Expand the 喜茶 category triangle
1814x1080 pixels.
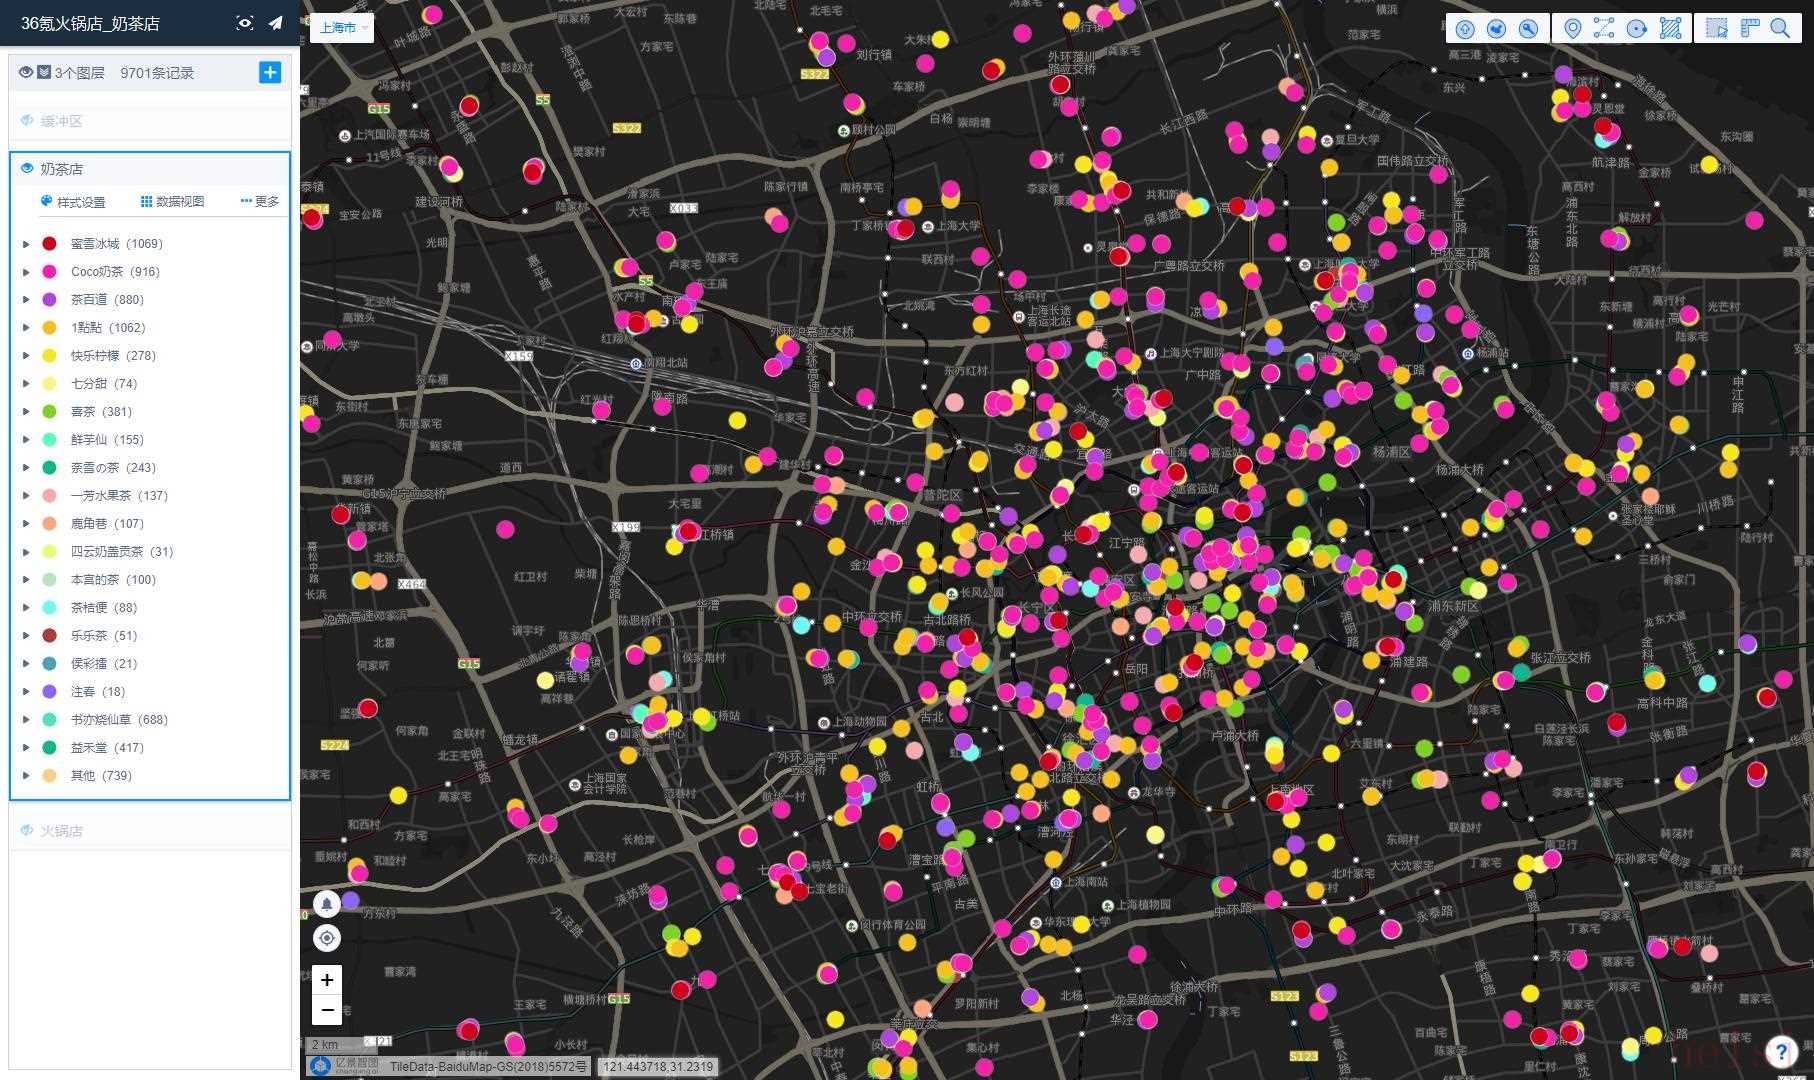[26, 412]
